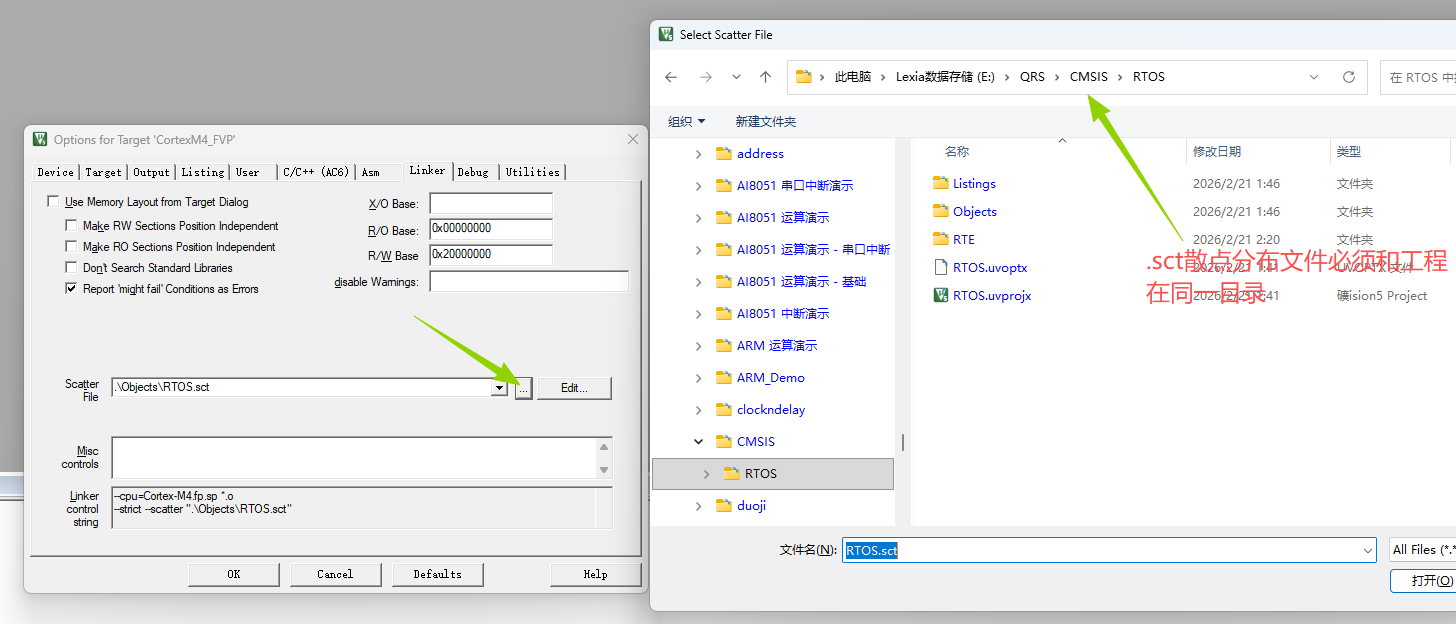Click 此电脑 in breadcrumb path
The width and height of the screenshot is (1456, 624).
[853, 77]
